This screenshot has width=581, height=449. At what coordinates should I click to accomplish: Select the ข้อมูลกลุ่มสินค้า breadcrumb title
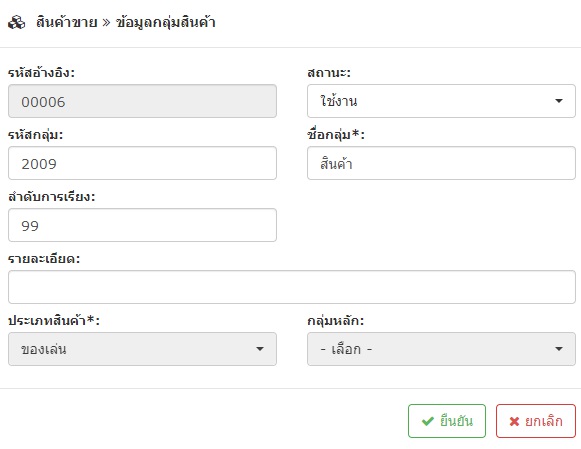(166, 23)
